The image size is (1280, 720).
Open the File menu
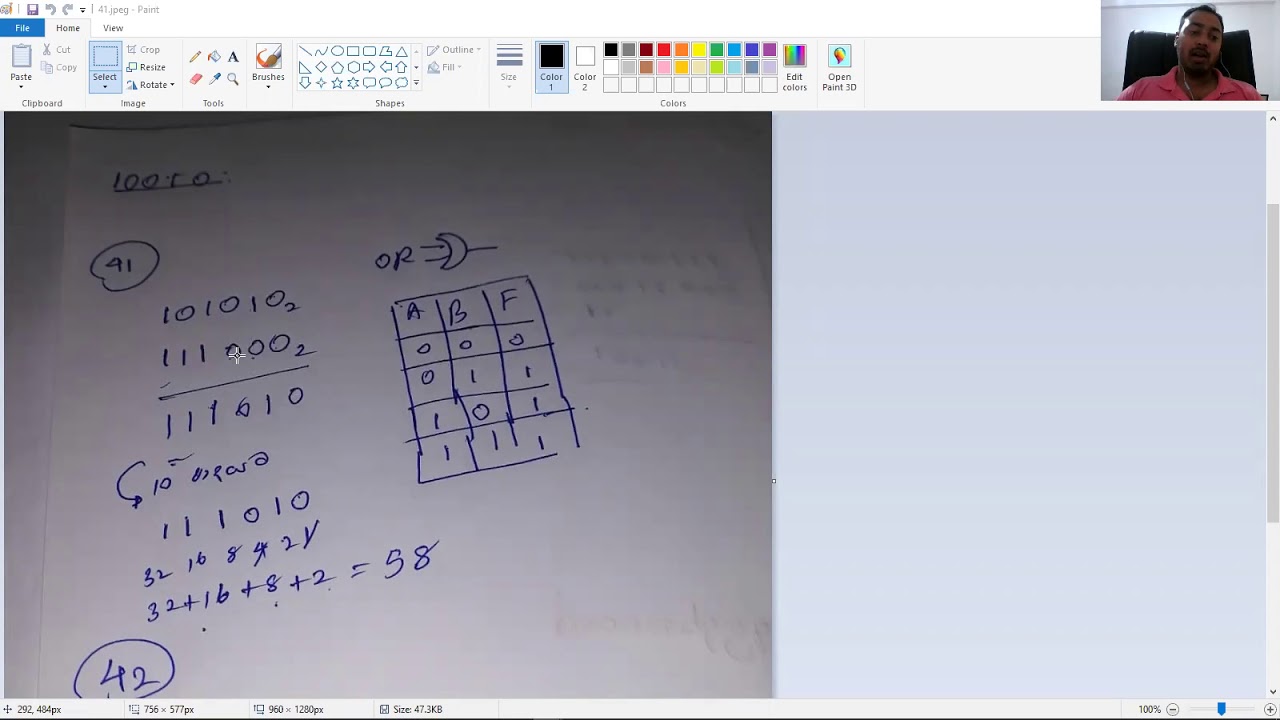[x=22, y=28]
